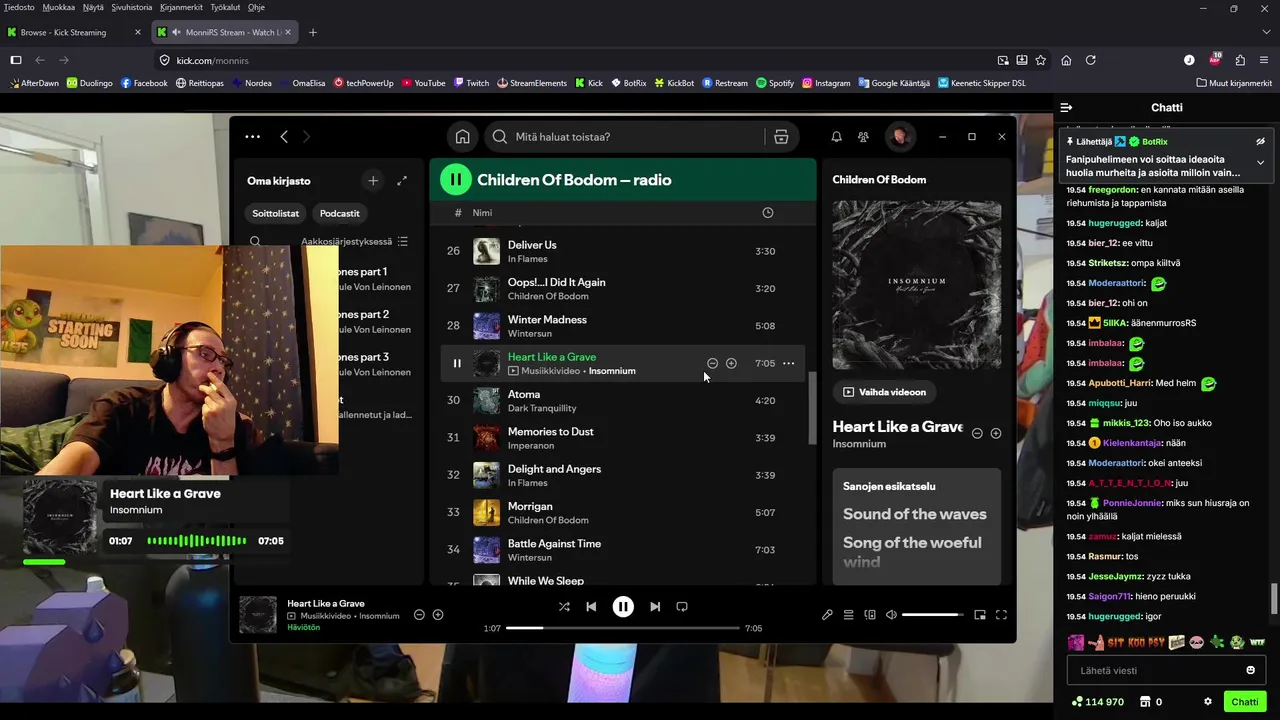Open the play queue icon
This screenshot has height=720, width=1280.
(x=848, y=615)
